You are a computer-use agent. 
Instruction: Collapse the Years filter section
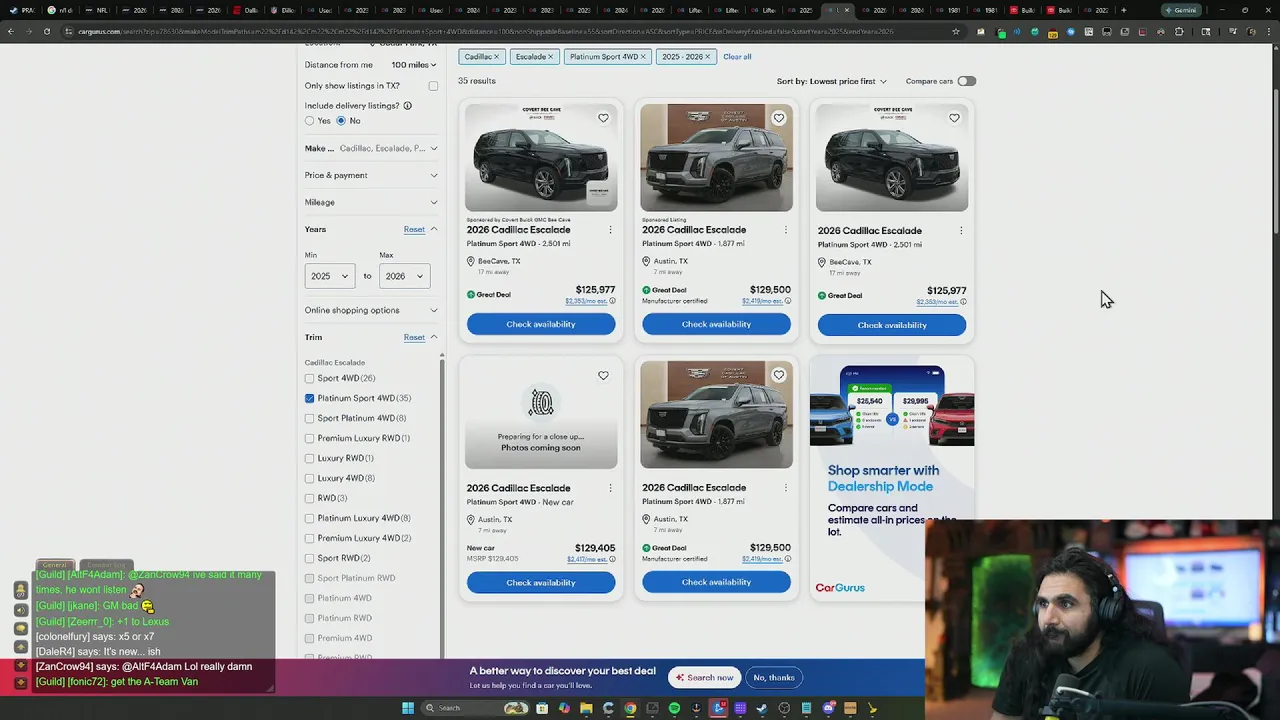434,229
